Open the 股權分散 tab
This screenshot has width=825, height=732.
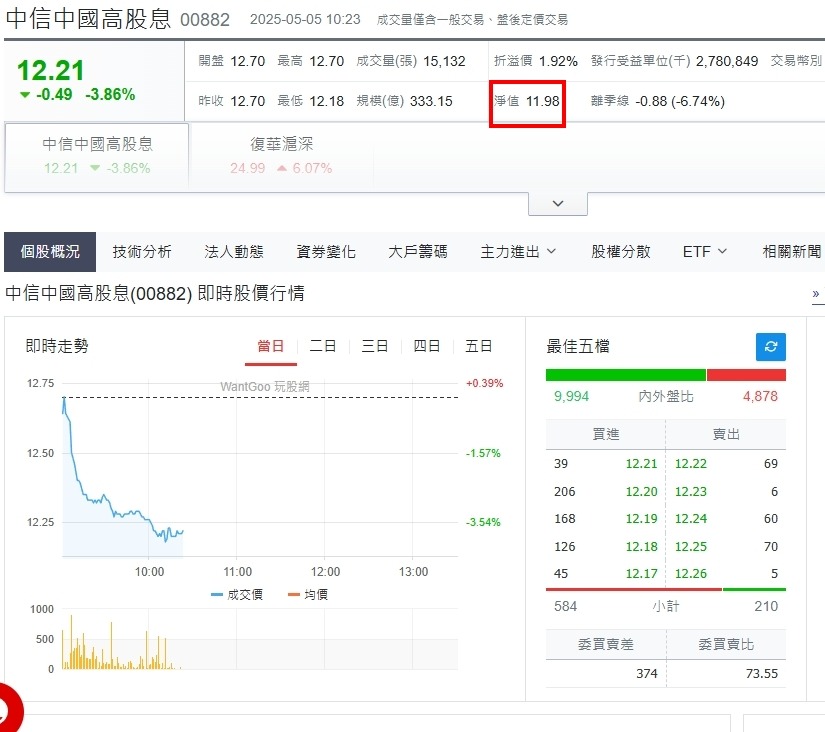[621, 252]
